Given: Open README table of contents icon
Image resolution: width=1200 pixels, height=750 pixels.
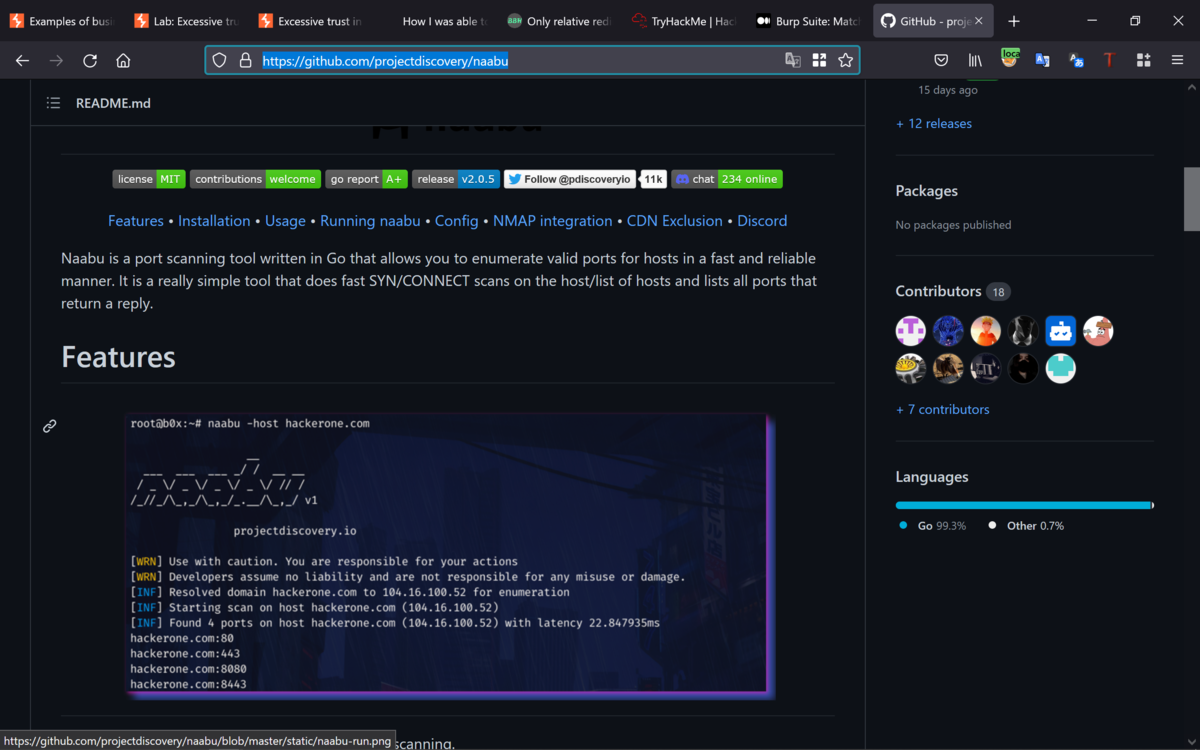Looking at the screenshot, I should click(53, 103).
